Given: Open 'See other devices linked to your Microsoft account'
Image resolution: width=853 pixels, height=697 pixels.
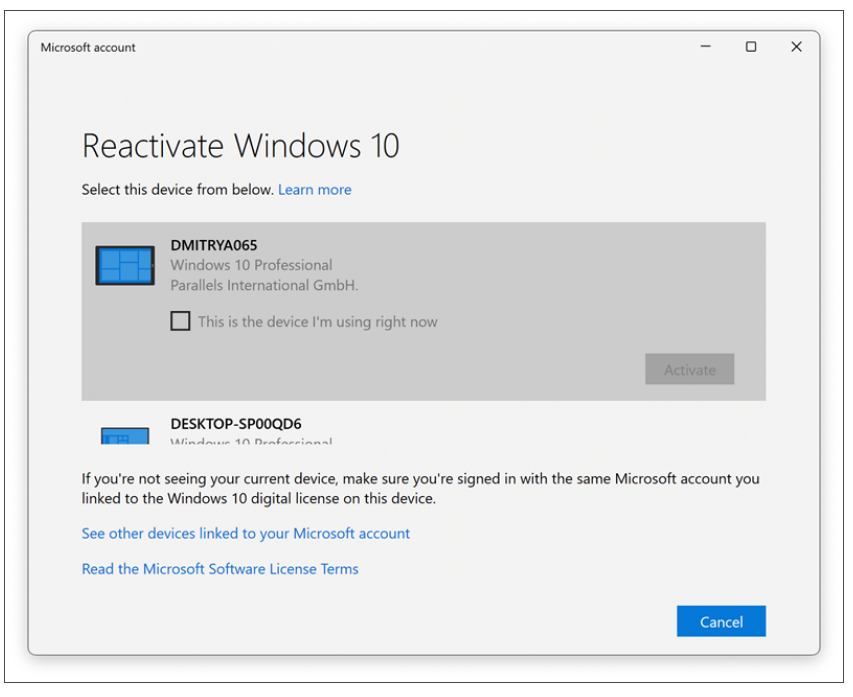Looking at the screenshot, I should tap(245, 534).
